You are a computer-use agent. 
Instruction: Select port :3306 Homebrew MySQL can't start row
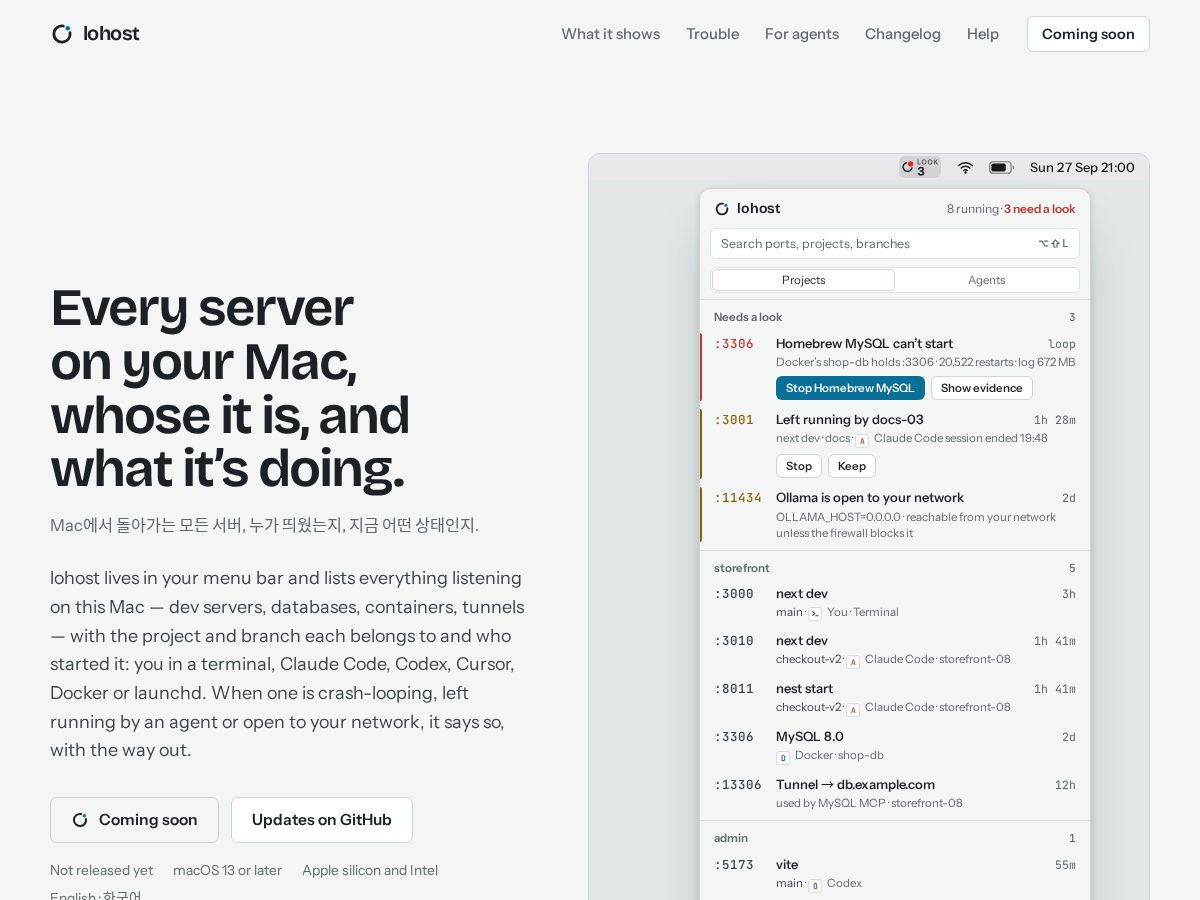point(895,367)
